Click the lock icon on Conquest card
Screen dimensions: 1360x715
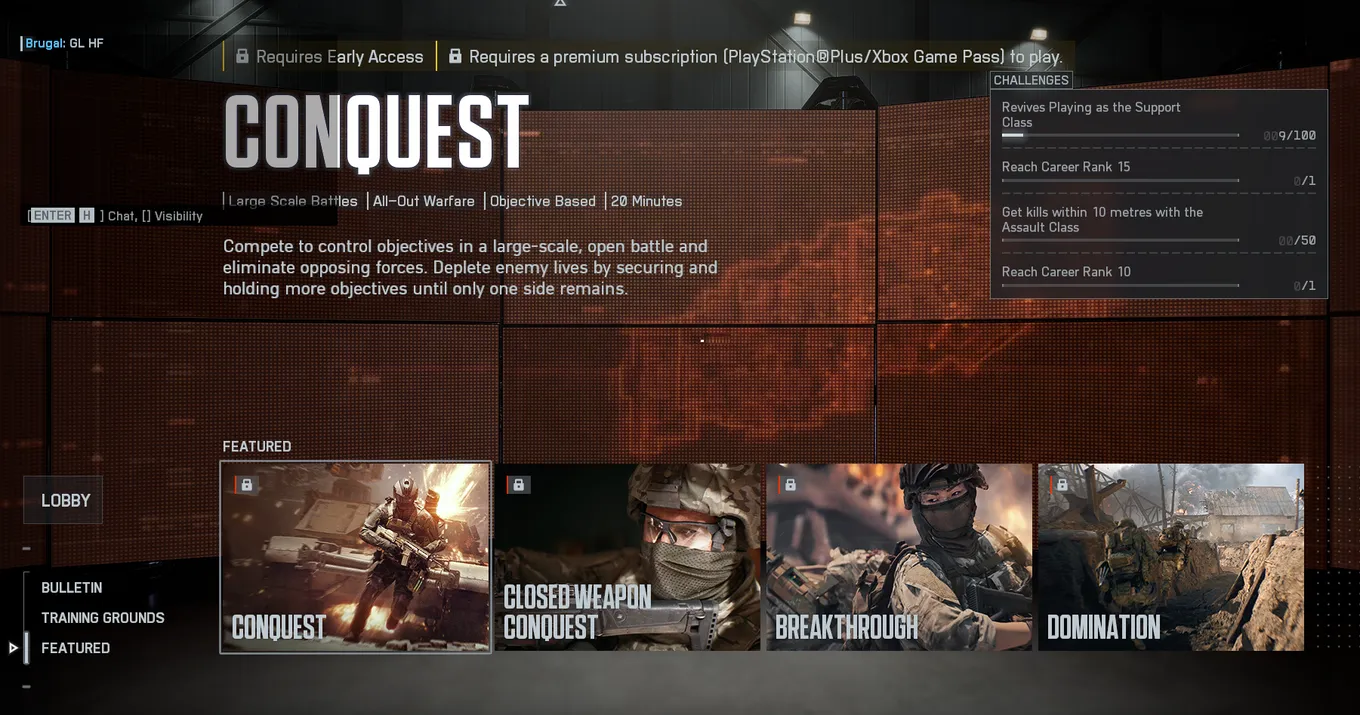(247, 485)
